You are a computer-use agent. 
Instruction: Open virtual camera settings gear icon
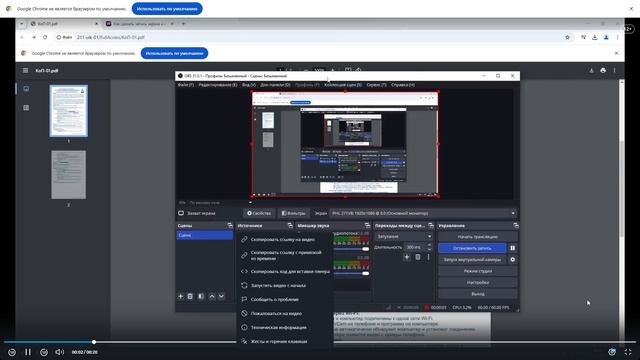click(513, 260)
